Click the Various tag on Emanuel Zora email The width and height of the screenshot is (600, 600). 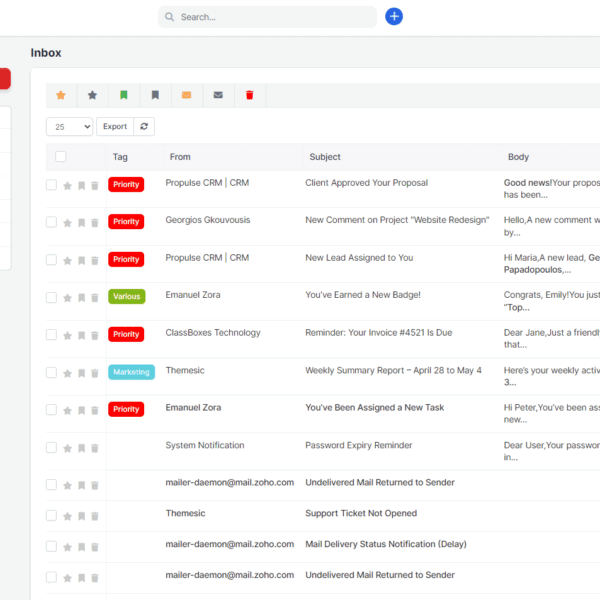[x=127, y=296]
